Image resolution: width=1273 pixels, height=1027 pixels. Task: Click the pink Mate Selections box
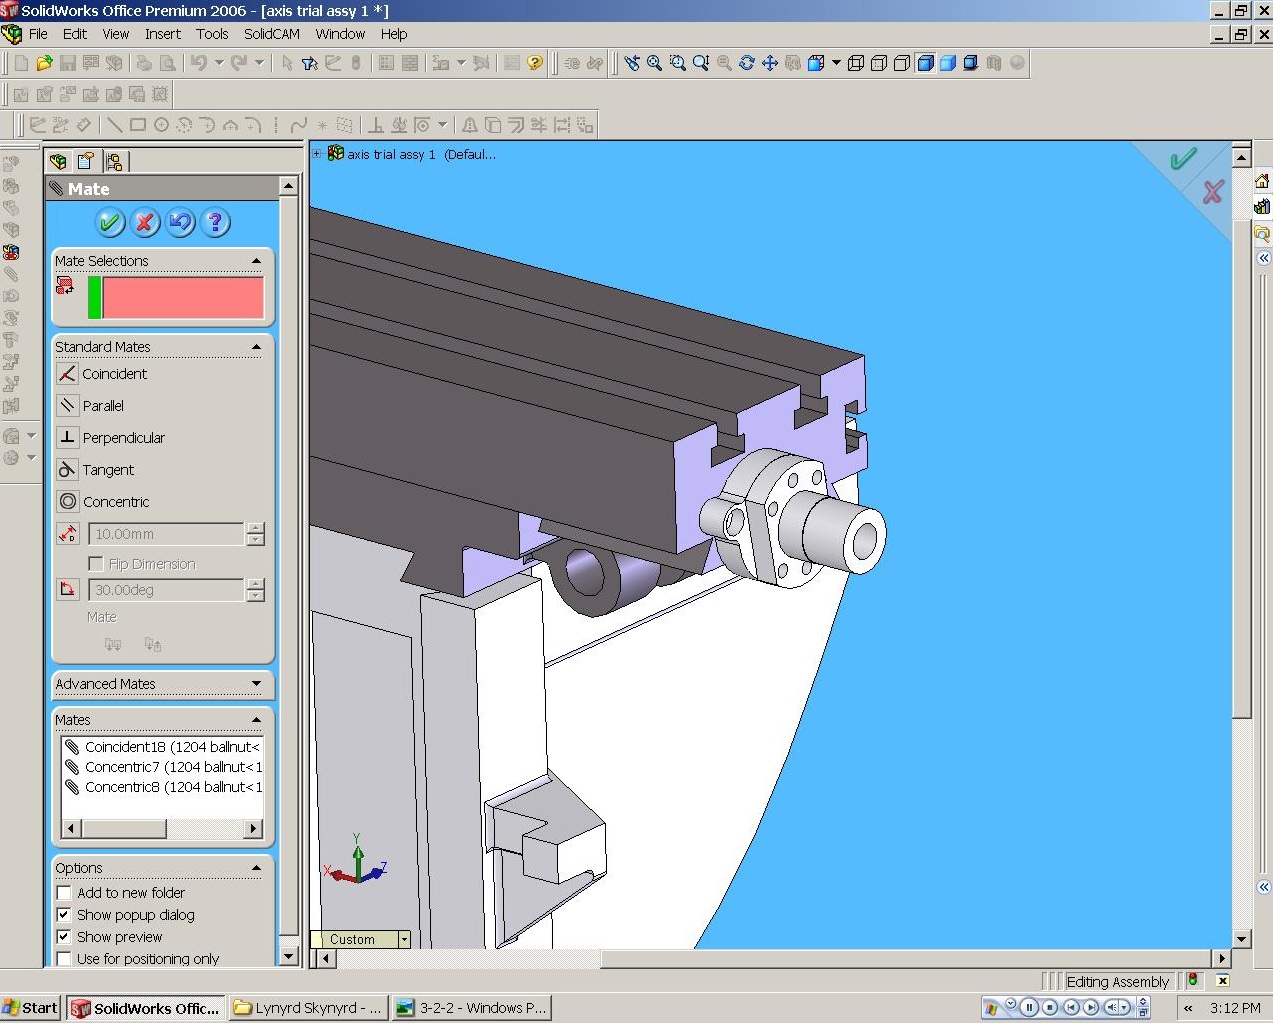point(182,298)
